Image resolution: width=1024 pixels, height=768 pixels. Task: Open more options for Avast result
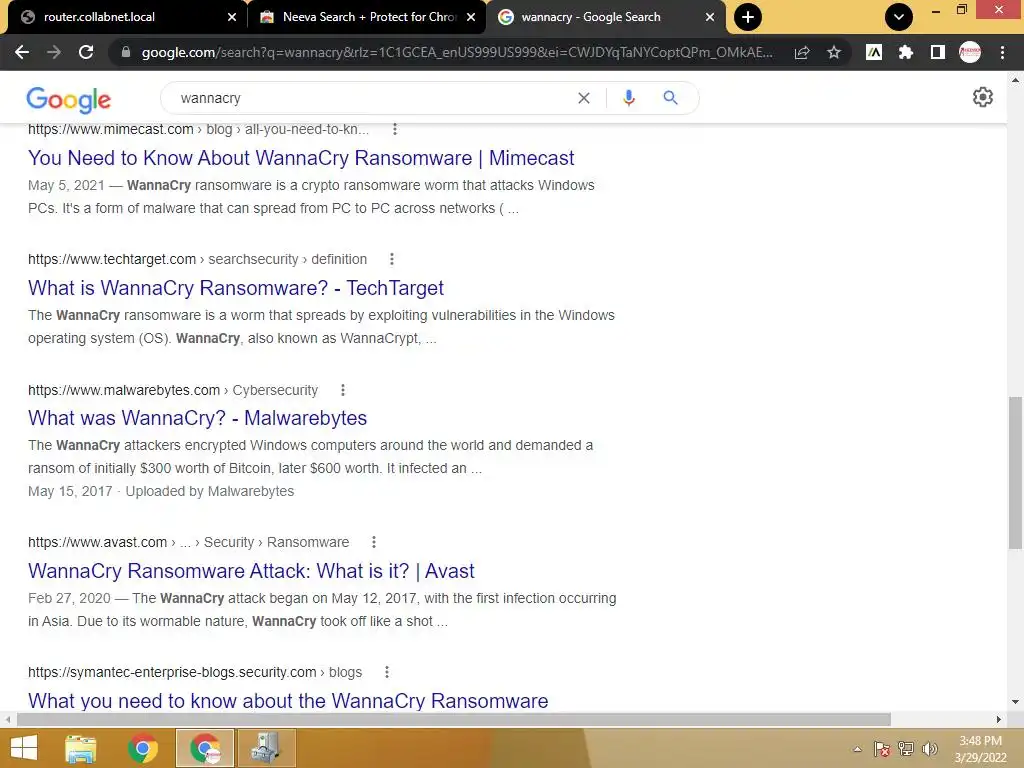pos(374,542)
